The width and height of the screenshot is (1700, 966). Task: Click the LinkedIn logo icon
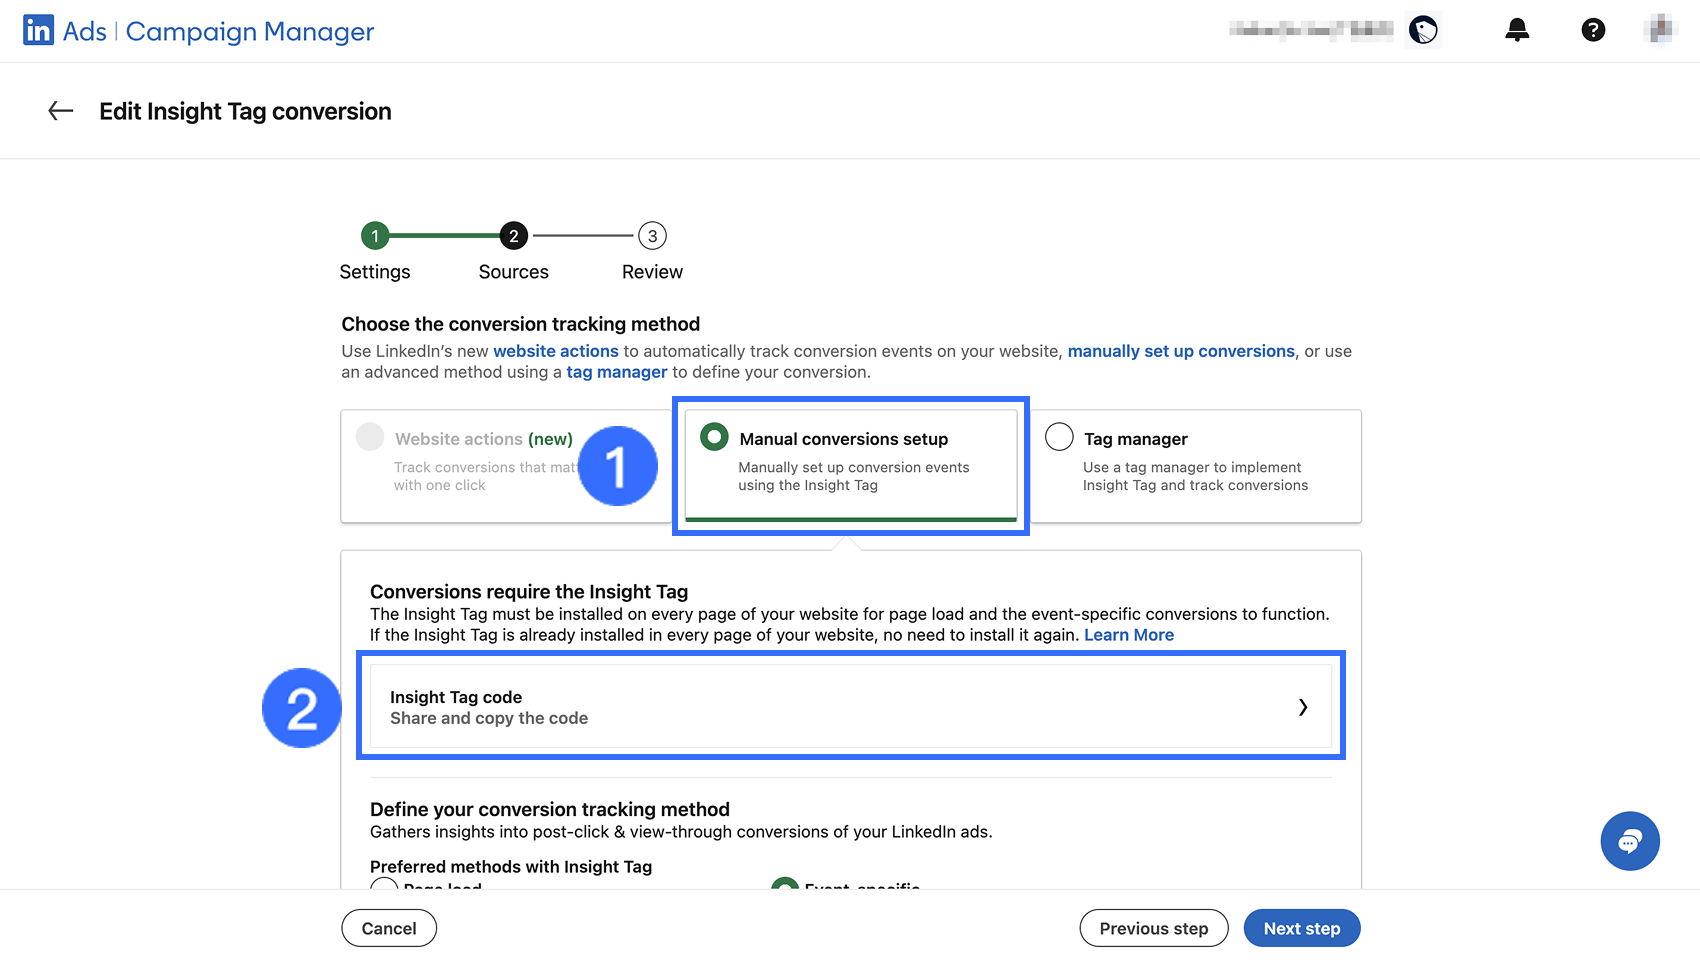38,31
